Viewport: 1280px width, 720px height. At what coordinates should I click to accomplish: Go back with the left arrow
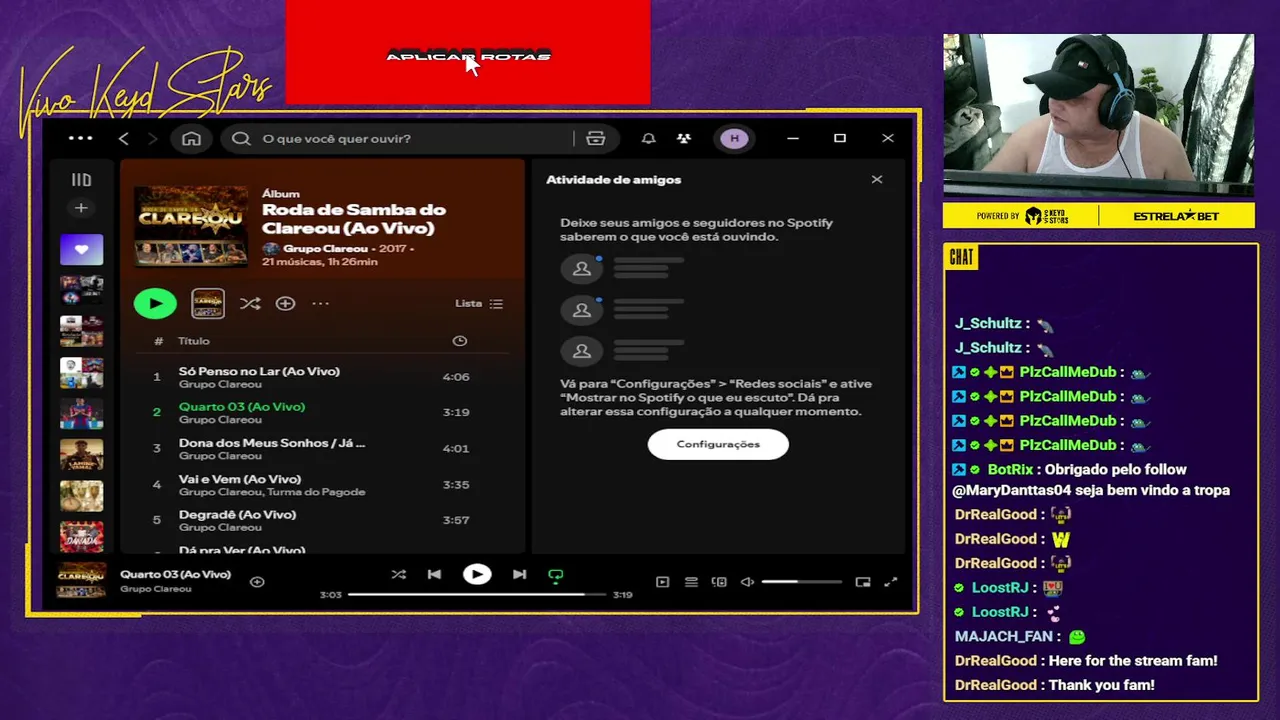pos(124,139)
